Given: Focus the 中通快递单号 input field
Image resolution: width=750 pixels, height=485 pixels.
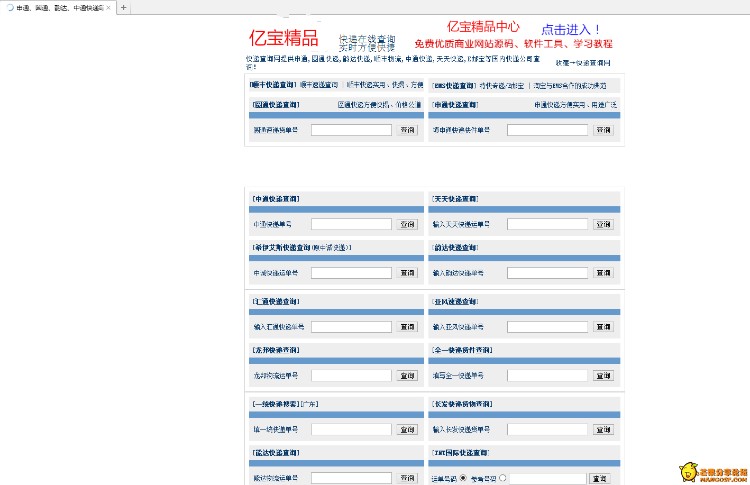Looking at the screenshot, I should 351,224.
